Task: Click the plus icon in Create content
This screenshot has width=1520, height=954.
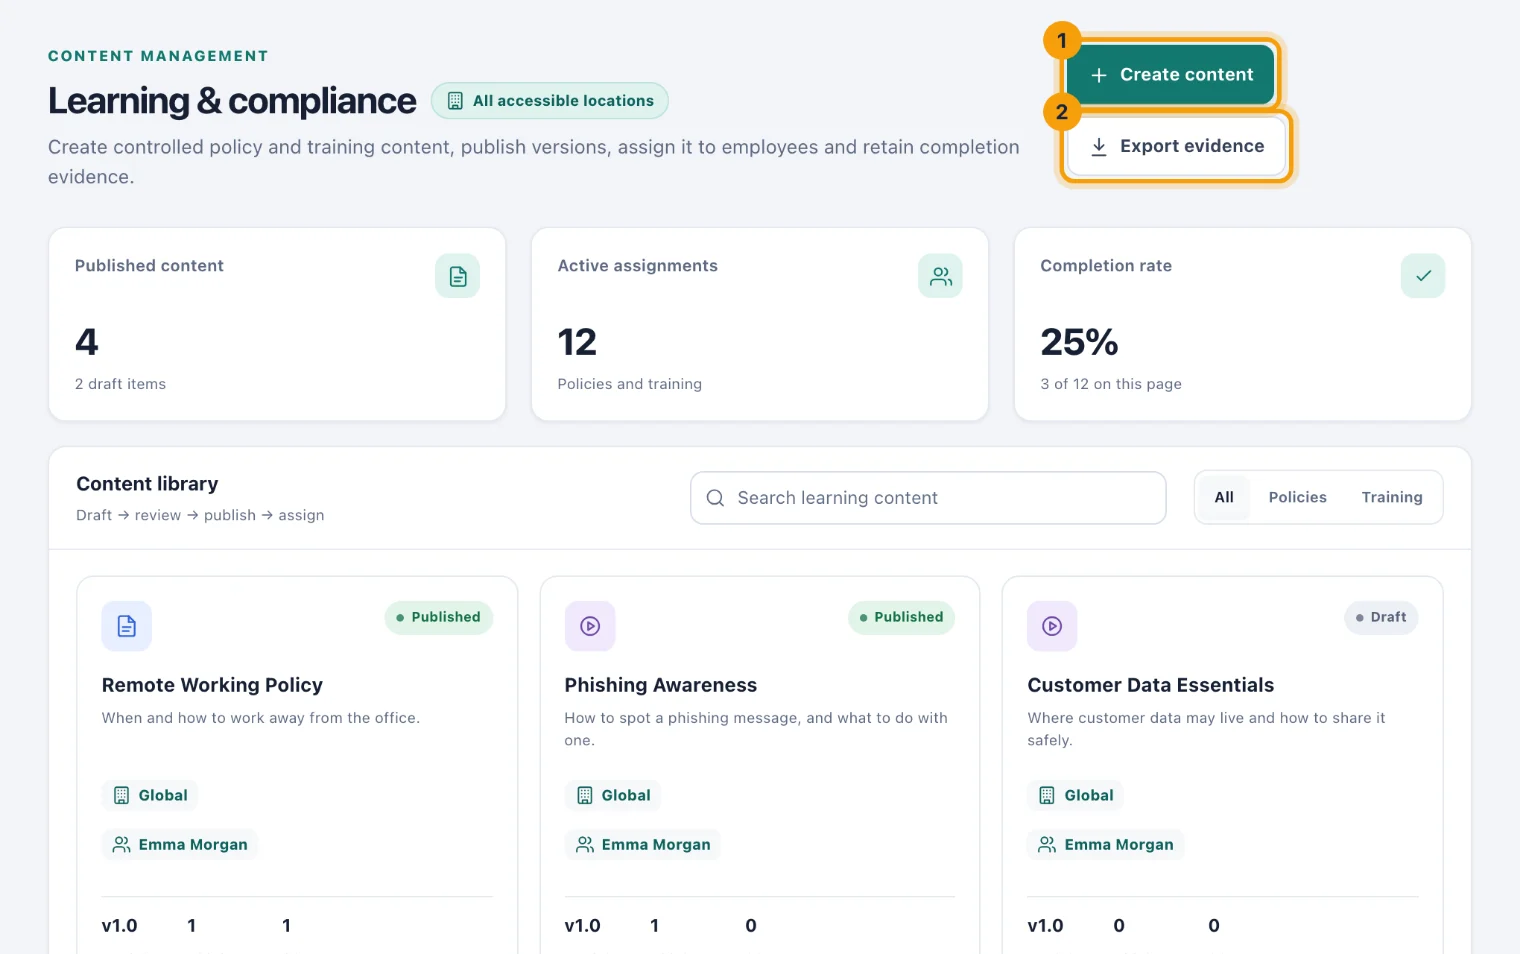Action: pyautogui.click(x=1099, y=75)
